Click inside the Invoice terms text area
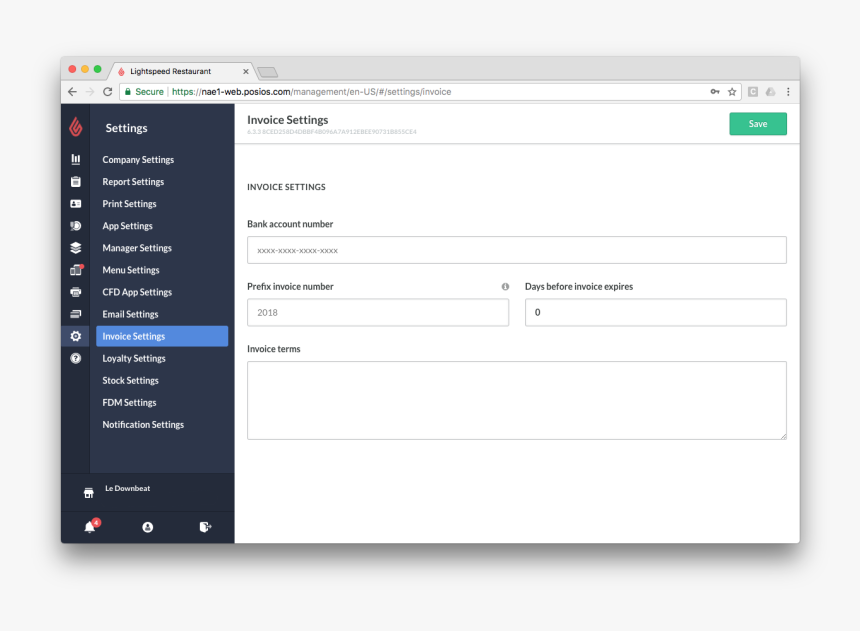Image resolution: width=860 pixels, height=631 pixels. [x=516, y=400]
